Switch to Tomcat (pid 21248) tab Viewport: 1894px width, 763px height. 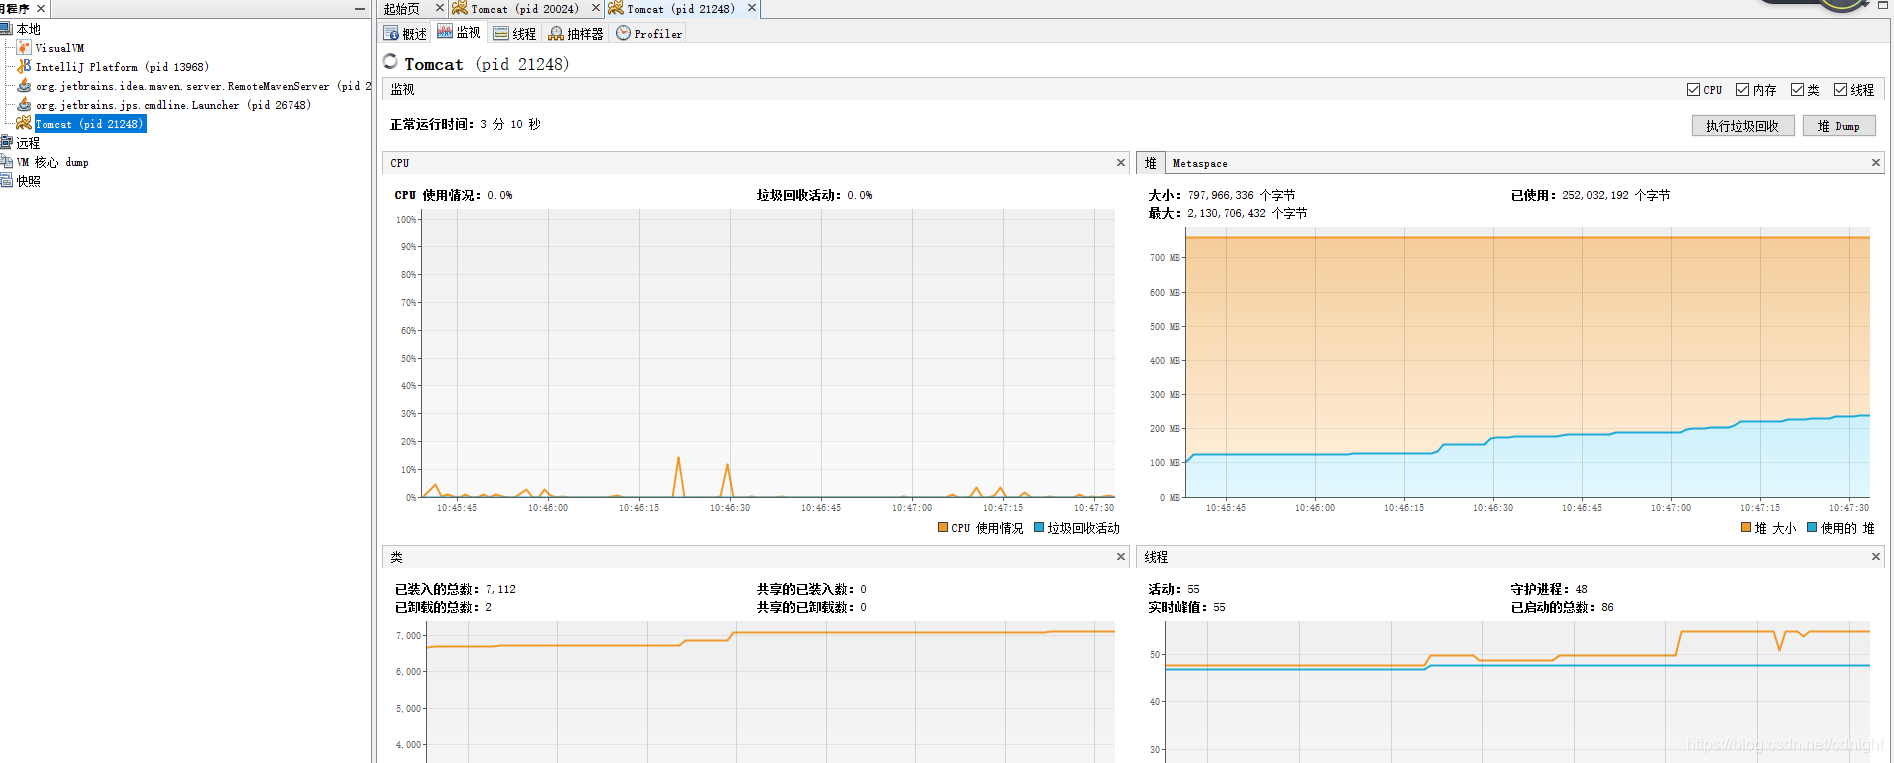click(x=681, y=8)
